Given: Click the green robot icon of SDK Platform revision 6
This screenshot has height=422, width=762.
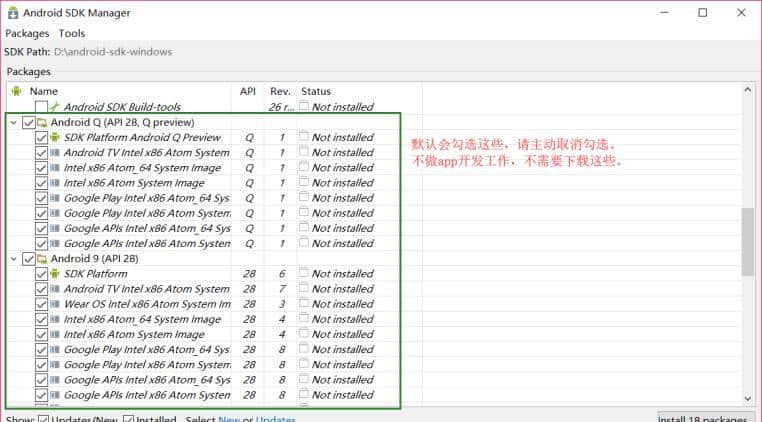Looking at the screenshot, I should [54, 274].
